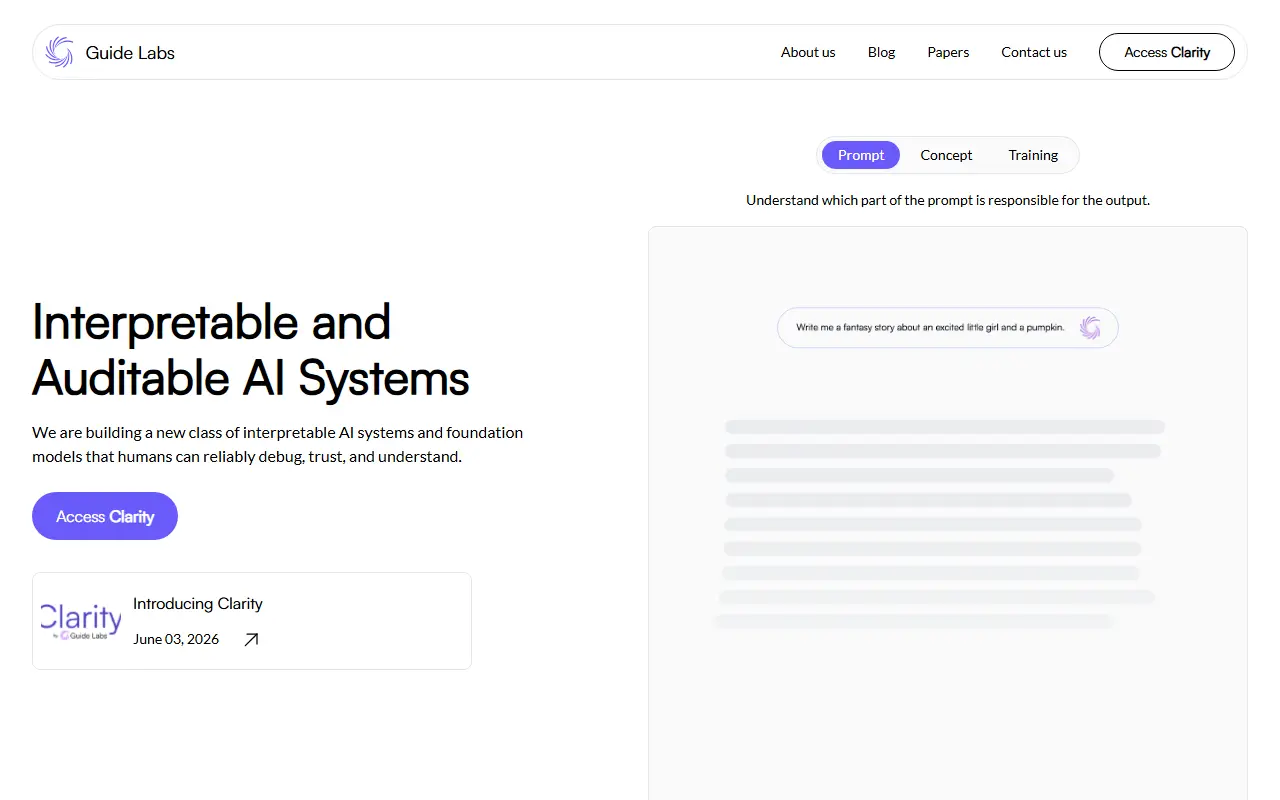Click the Interpretable and Auditable AI Systems heading

[251, 350]
